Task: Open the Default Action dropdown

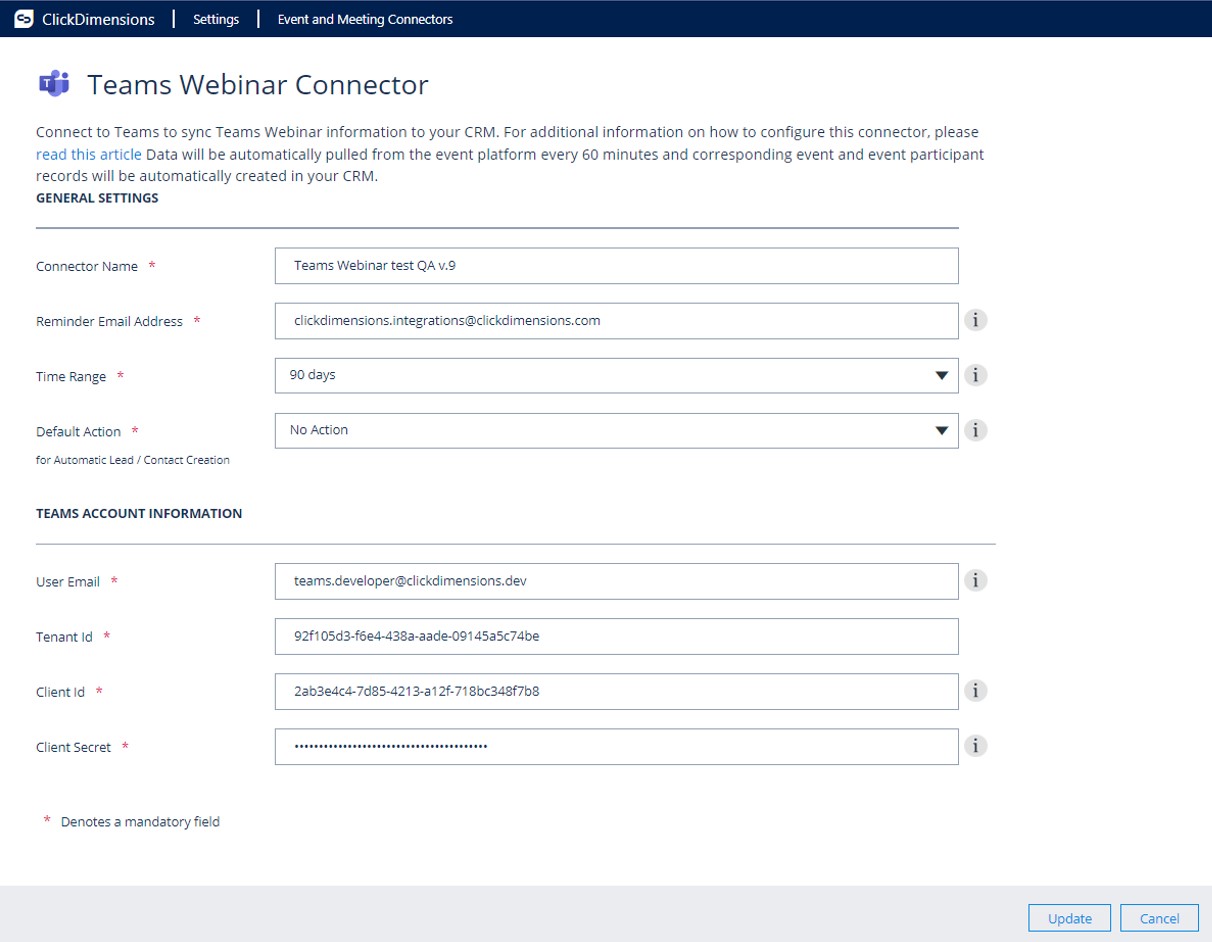Action: tap(616, 431)
